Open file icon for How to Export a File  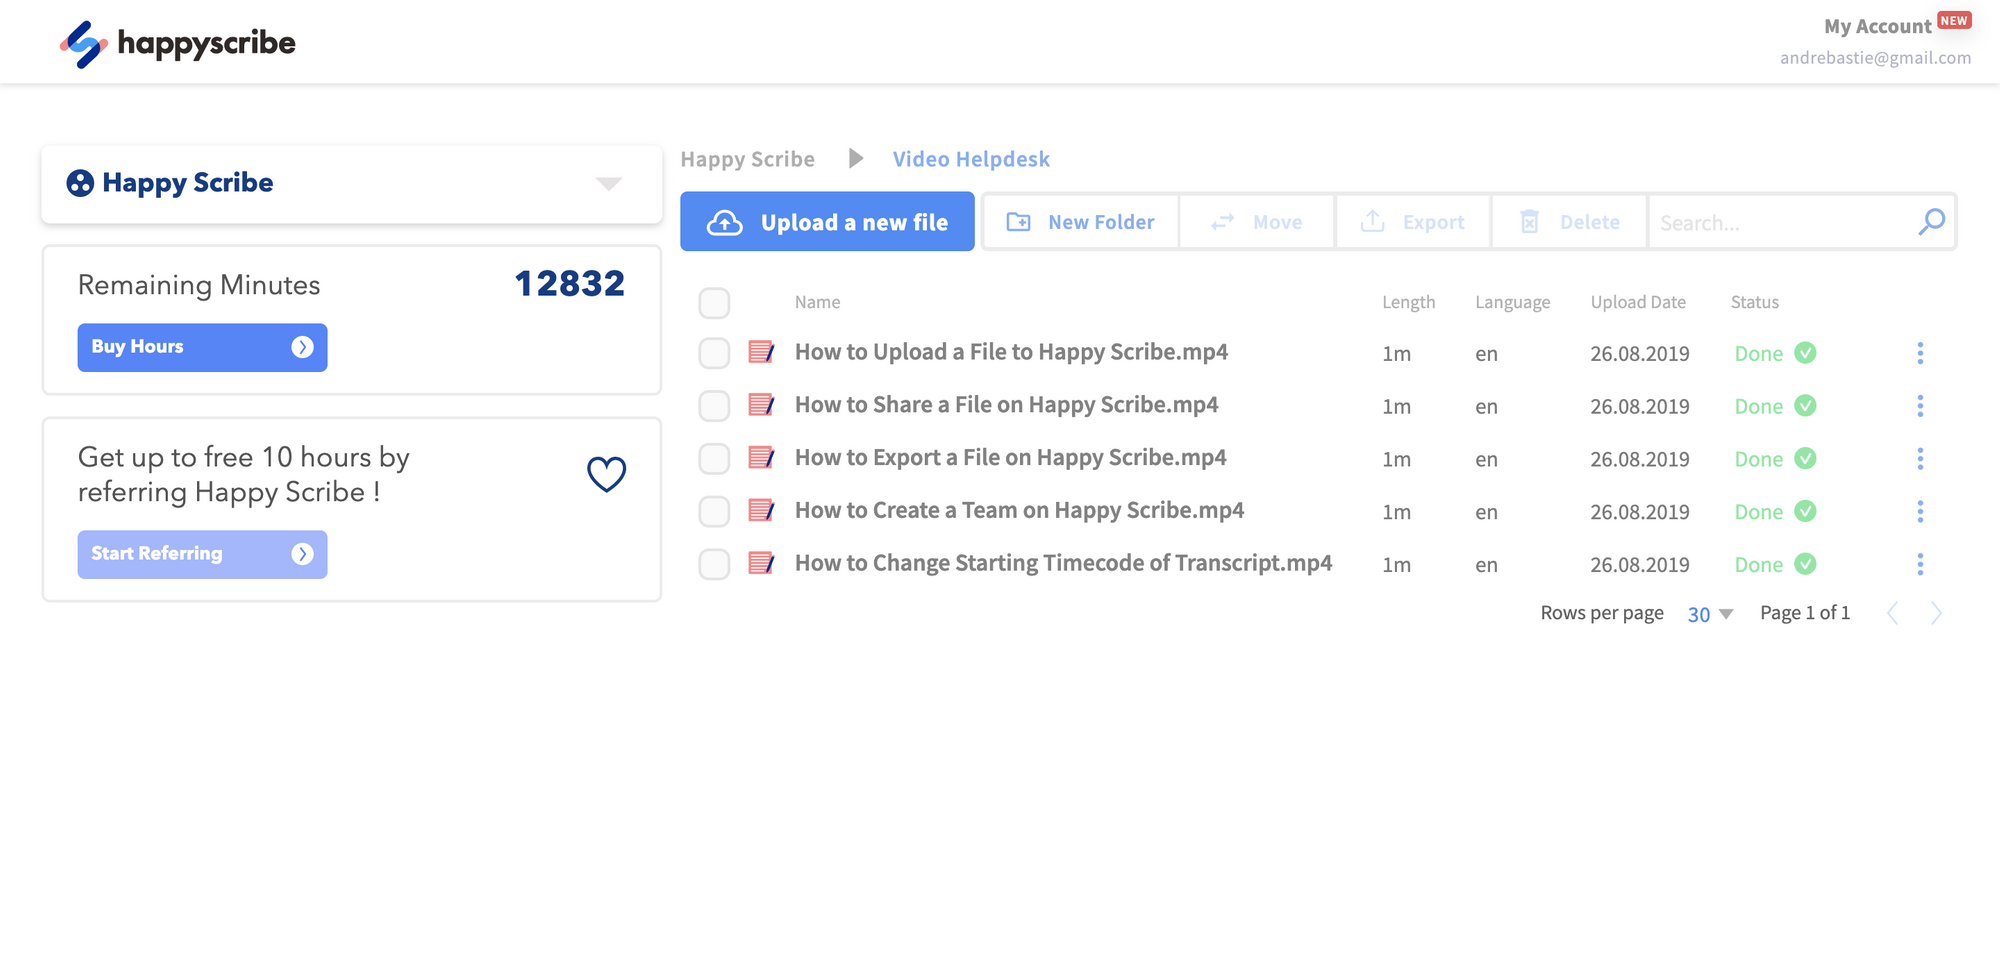click(x=761, y=458)
